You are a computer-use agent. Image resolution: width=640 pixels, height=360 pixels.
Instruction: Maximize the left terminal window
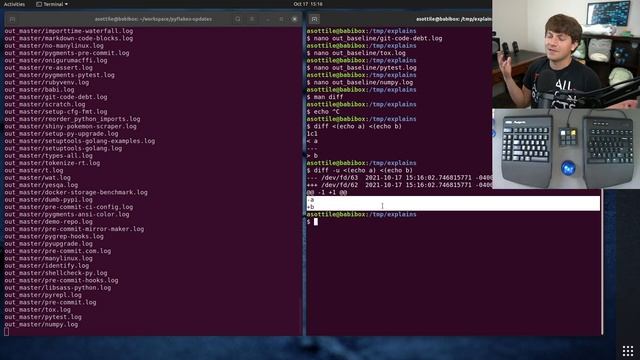pyautogui.click(x=281, y=19)
